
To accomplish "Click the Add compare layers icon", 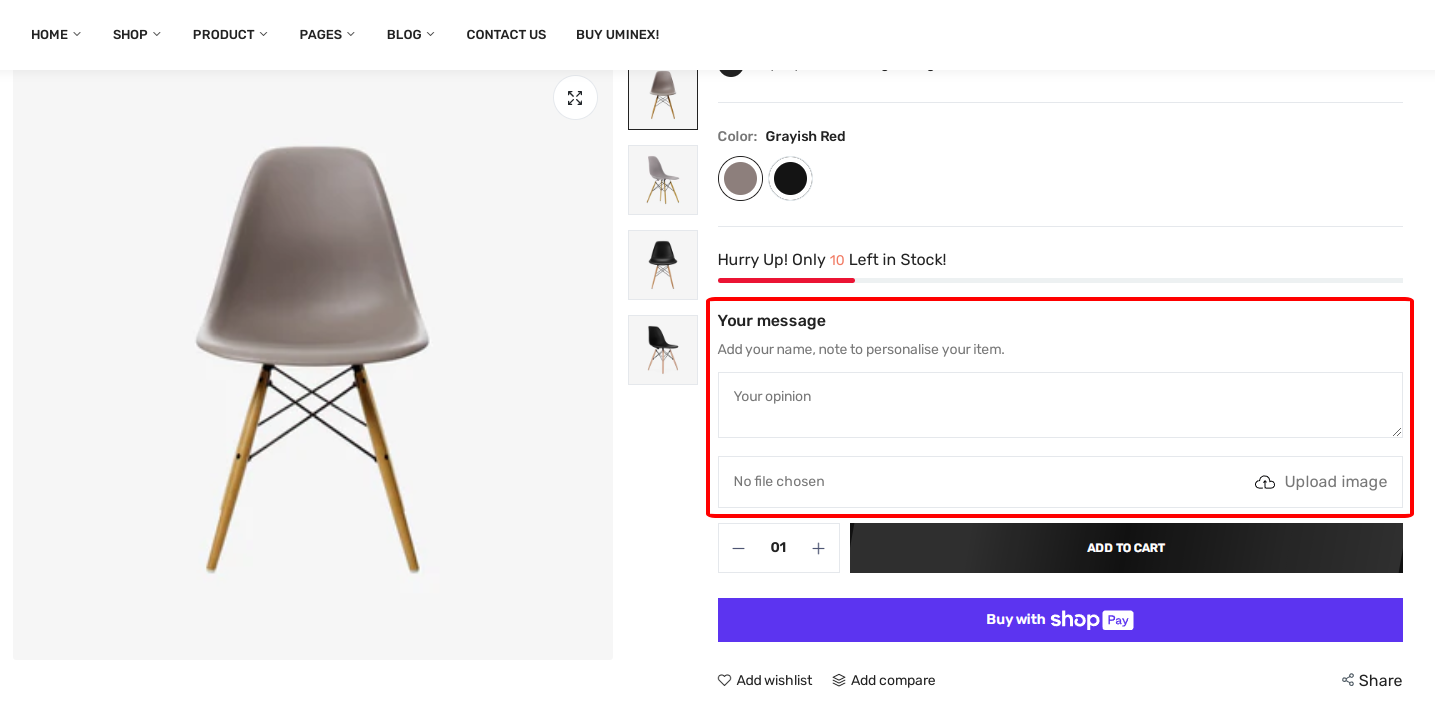I will click(839, 680).
